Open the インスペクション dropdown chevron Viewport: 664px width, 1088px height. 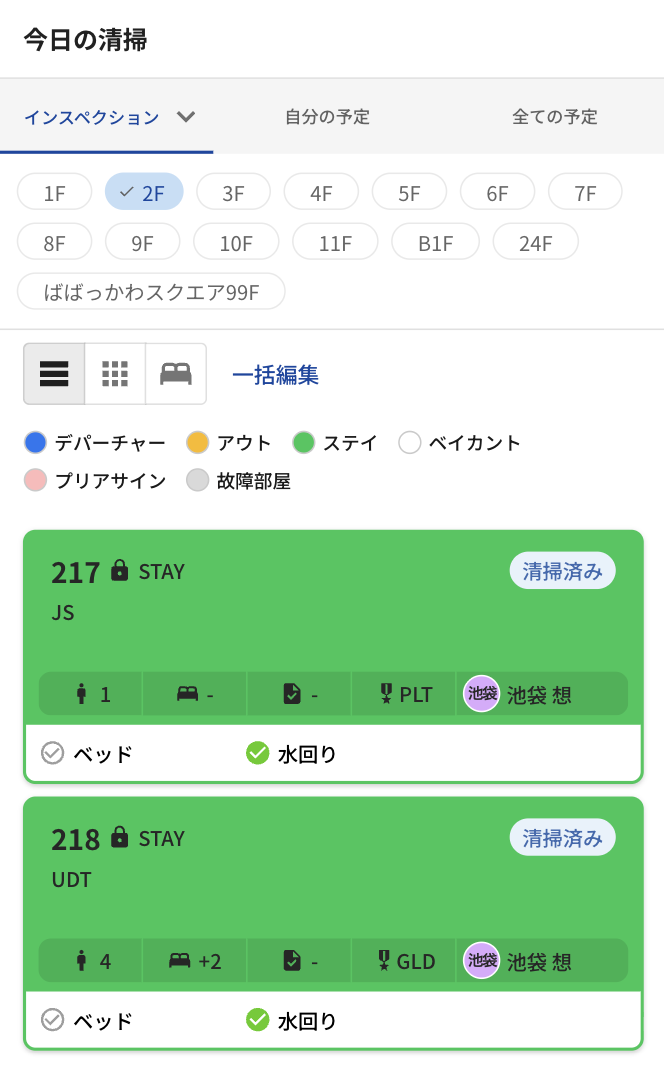point(185,117)
